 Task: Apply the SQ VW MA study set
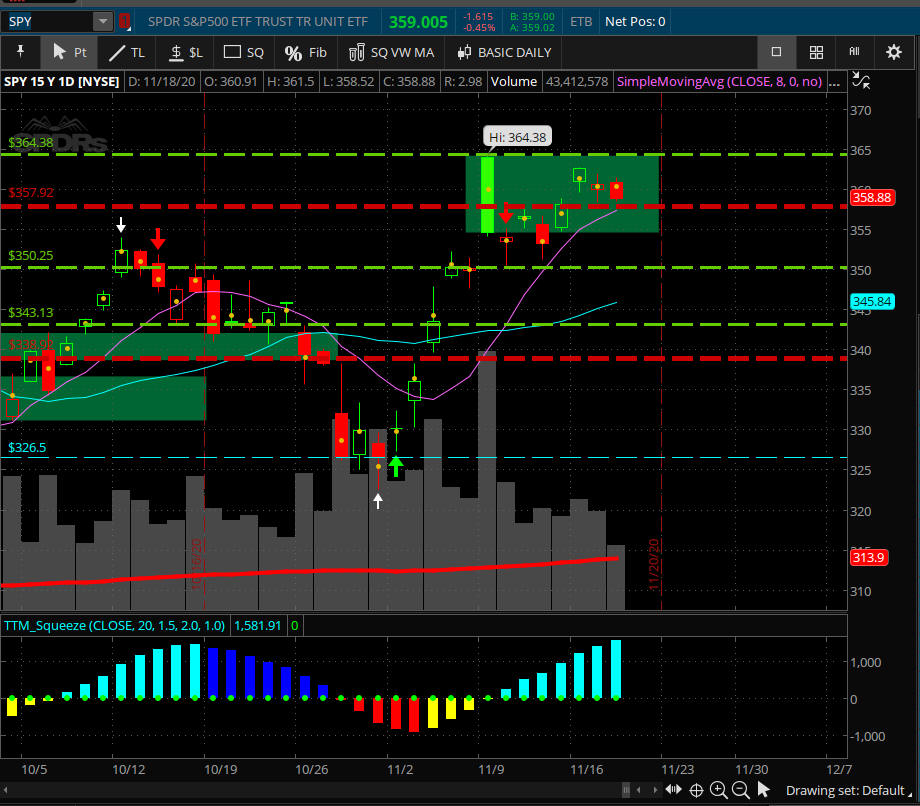(391, 52)
